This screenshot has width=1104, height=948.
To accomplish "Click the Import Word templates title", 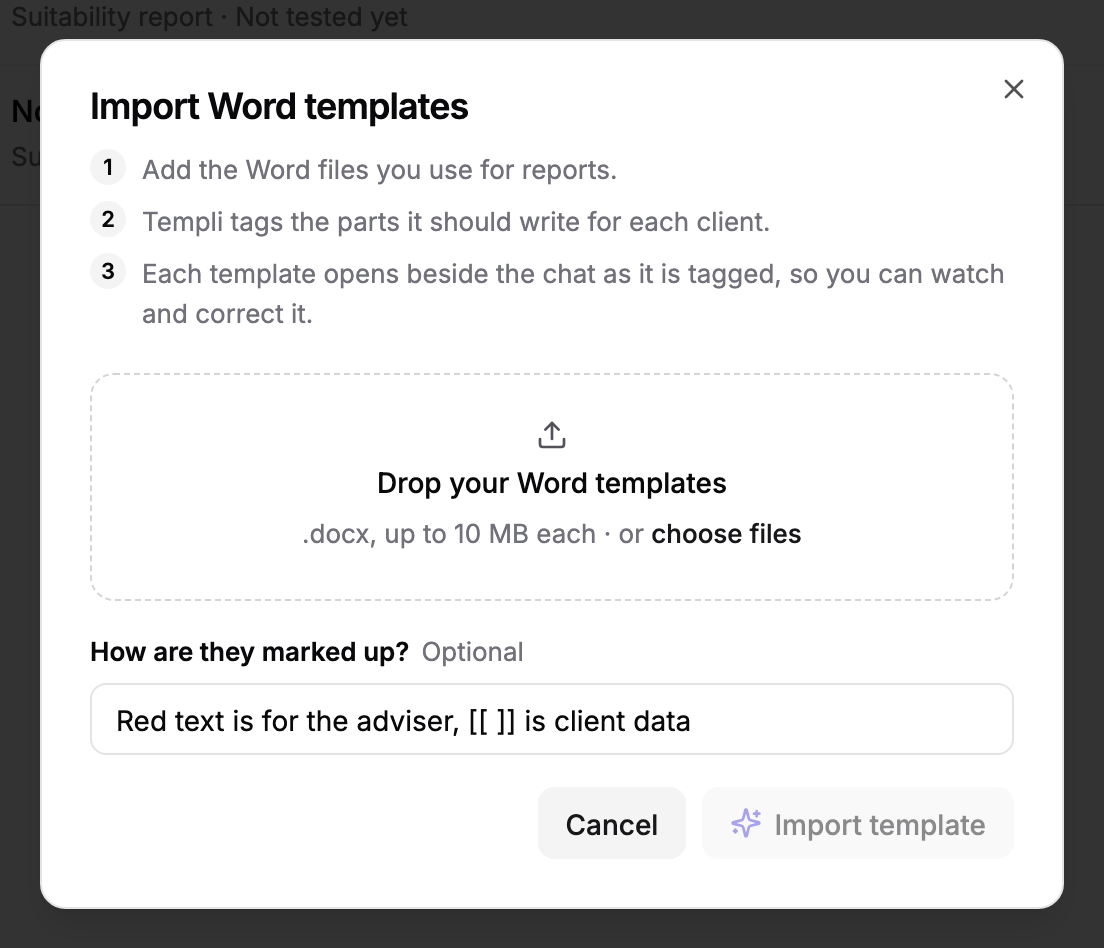I will (x=280, y=107).
